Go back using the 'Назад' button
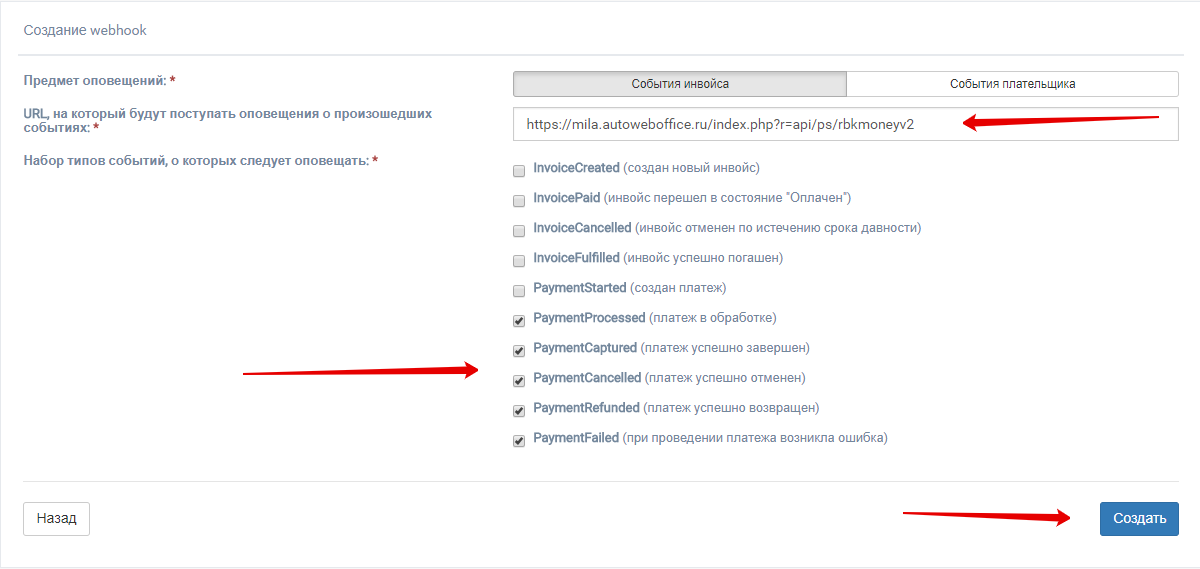This screenshot has height=569, width=1200. (x=56, y=519)
